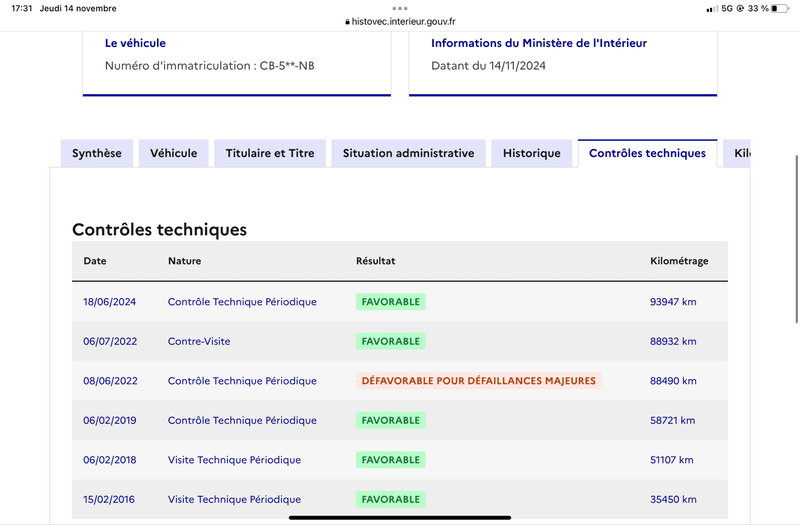The height and width of the screenshot is (525, 800).
Task: Open the Synthèse tab
Action: [96, 153]
